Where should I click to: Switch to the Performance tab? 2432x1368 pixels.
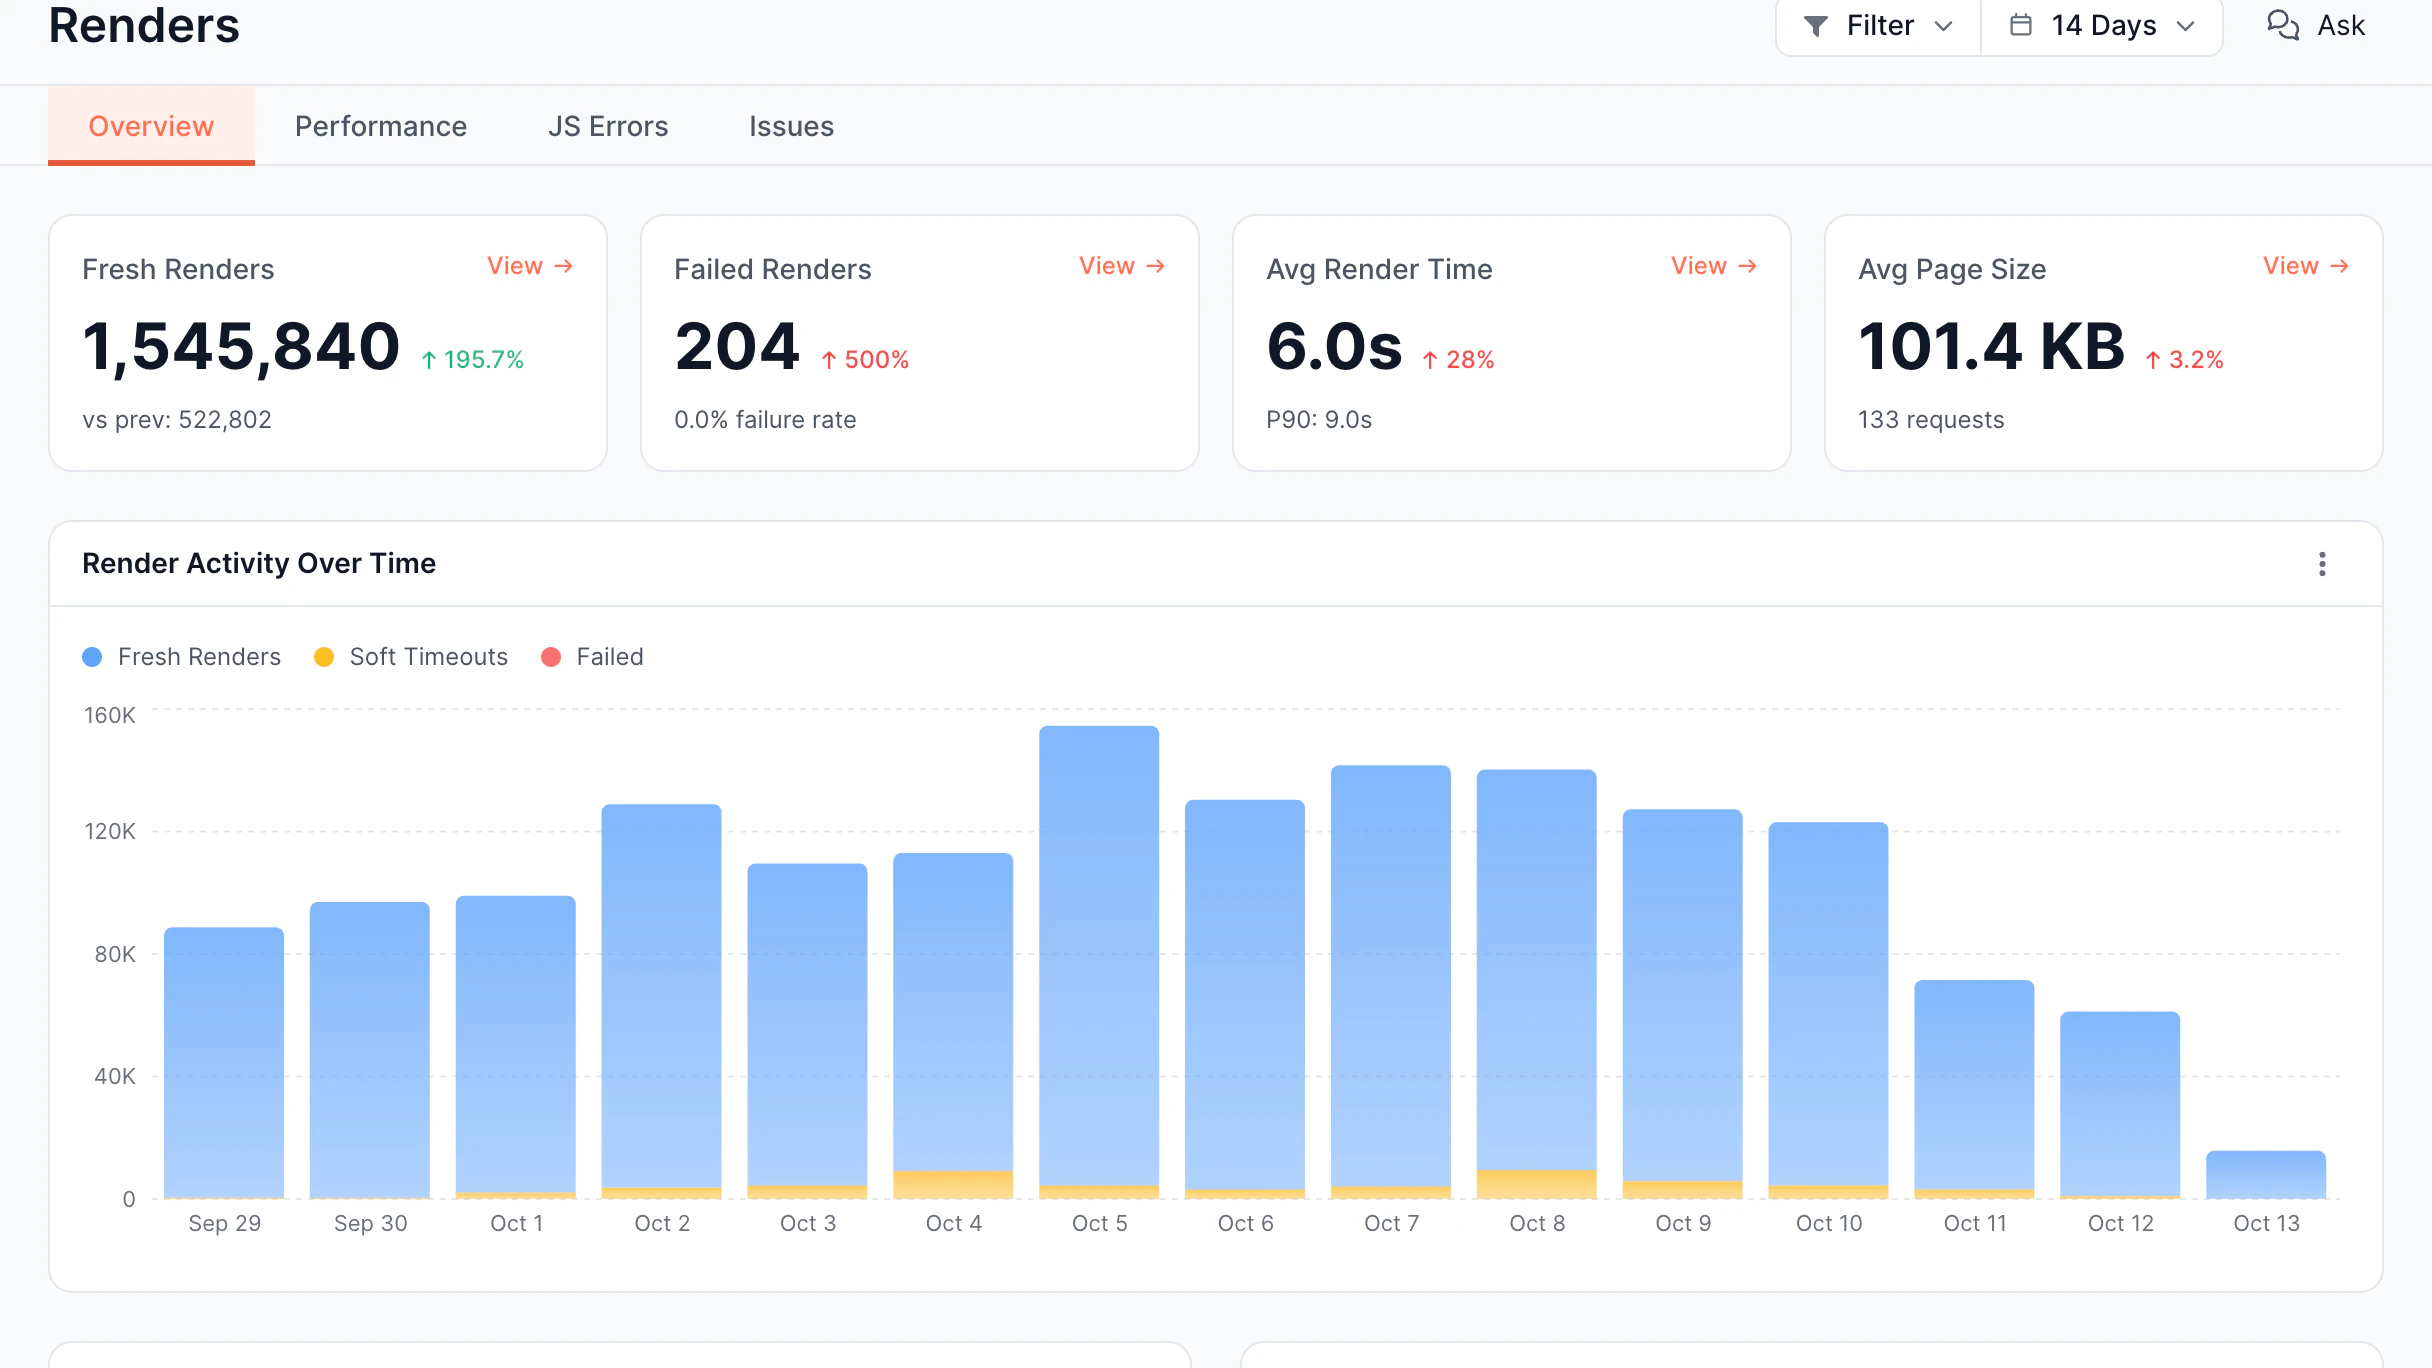[x=381, y=126]
